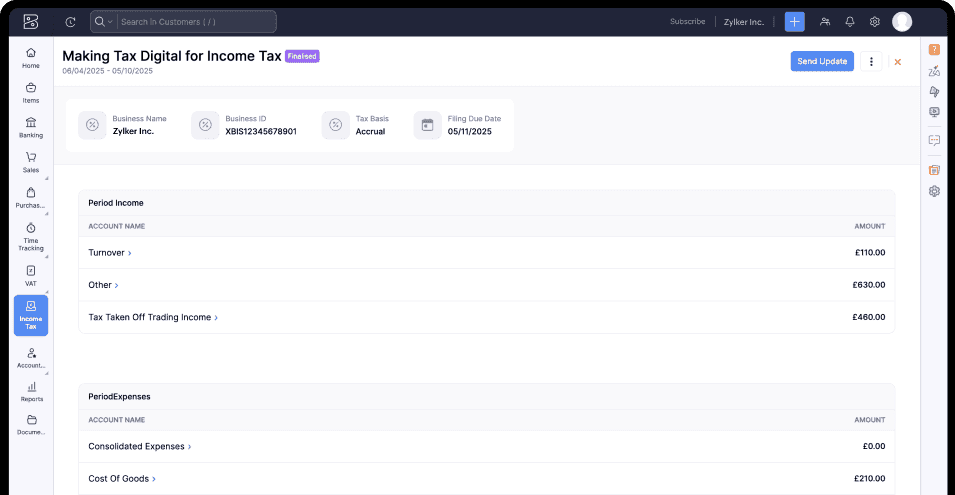Click the £210.00 Cost Of Goods amount

[869, 479]
